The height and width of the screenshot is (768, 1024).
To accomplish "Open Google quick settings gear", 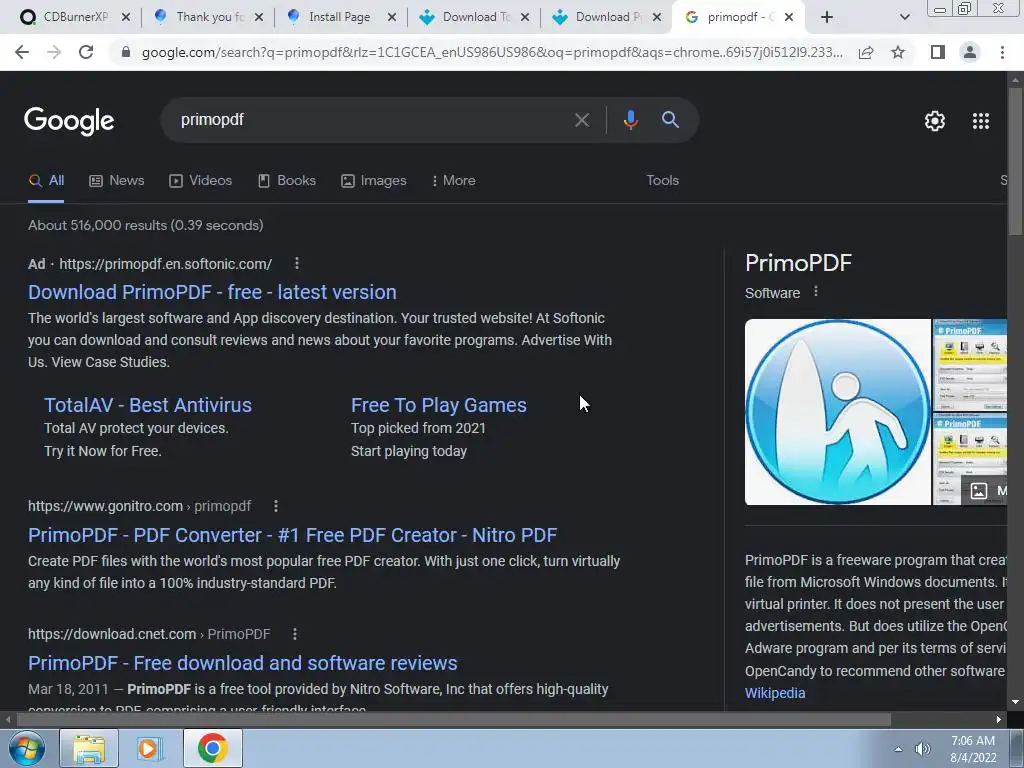I will coord(935,121).
